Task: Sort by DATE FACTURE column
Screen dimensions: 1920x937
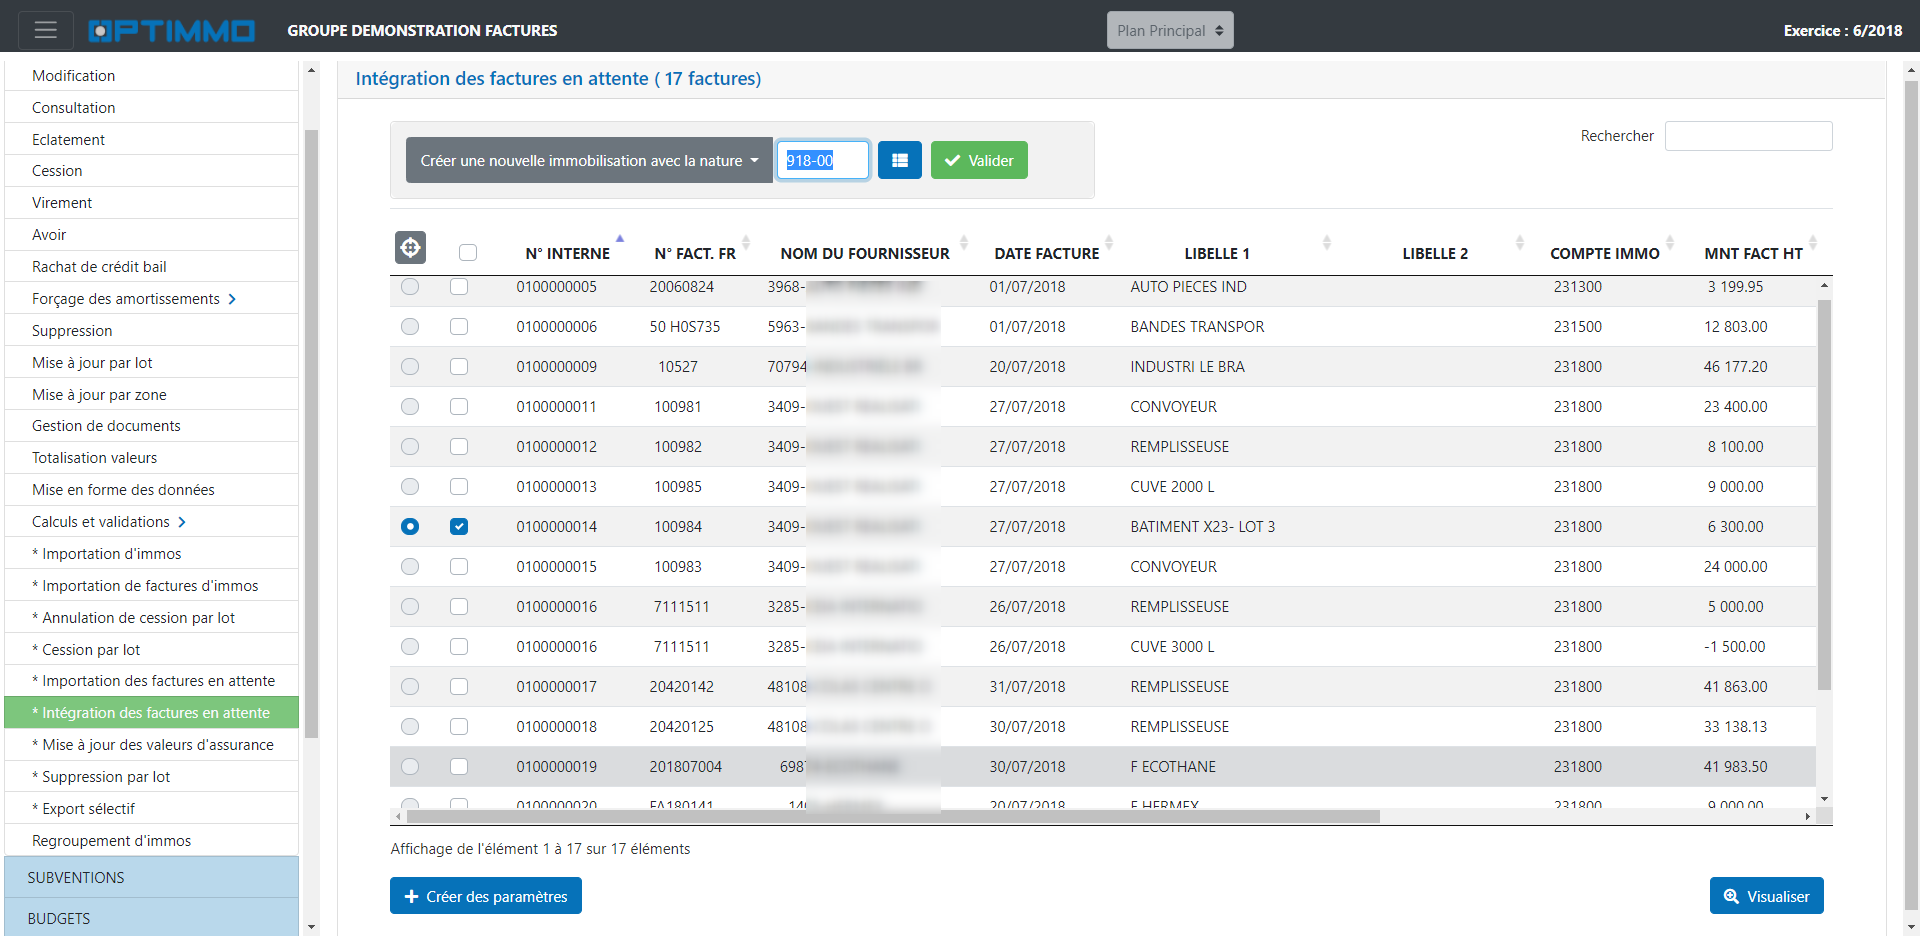Action: [1047, 253]
